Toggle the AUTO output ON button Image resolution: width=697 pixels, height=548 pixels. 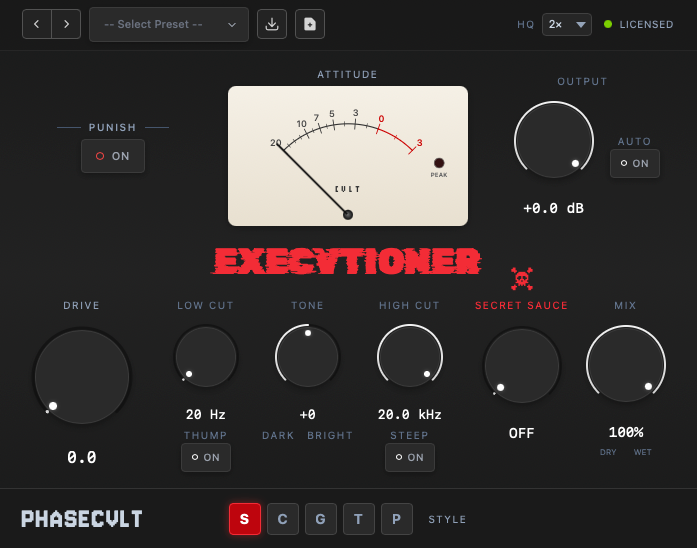pyautogui.click(x=635, y=164)
